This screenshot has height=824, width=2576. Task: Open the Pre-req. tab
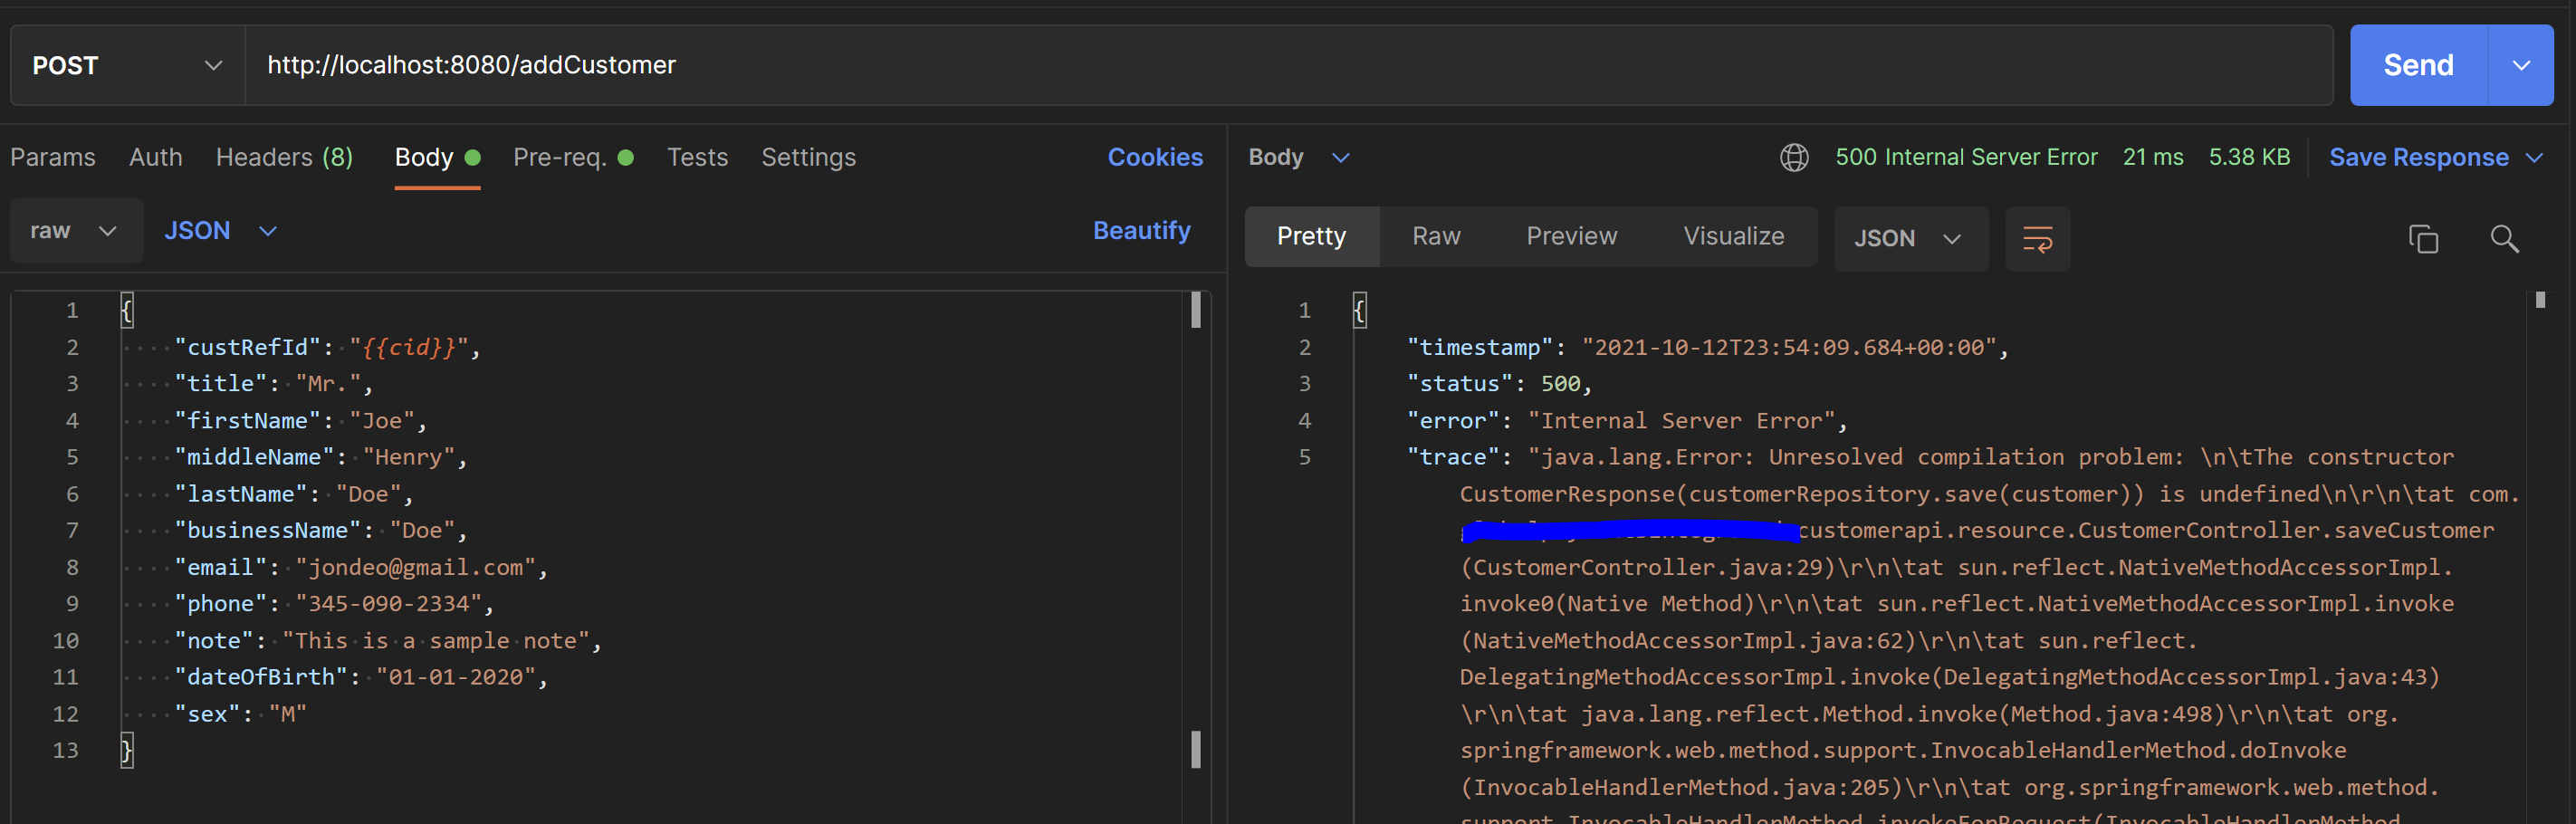point(573,157)
